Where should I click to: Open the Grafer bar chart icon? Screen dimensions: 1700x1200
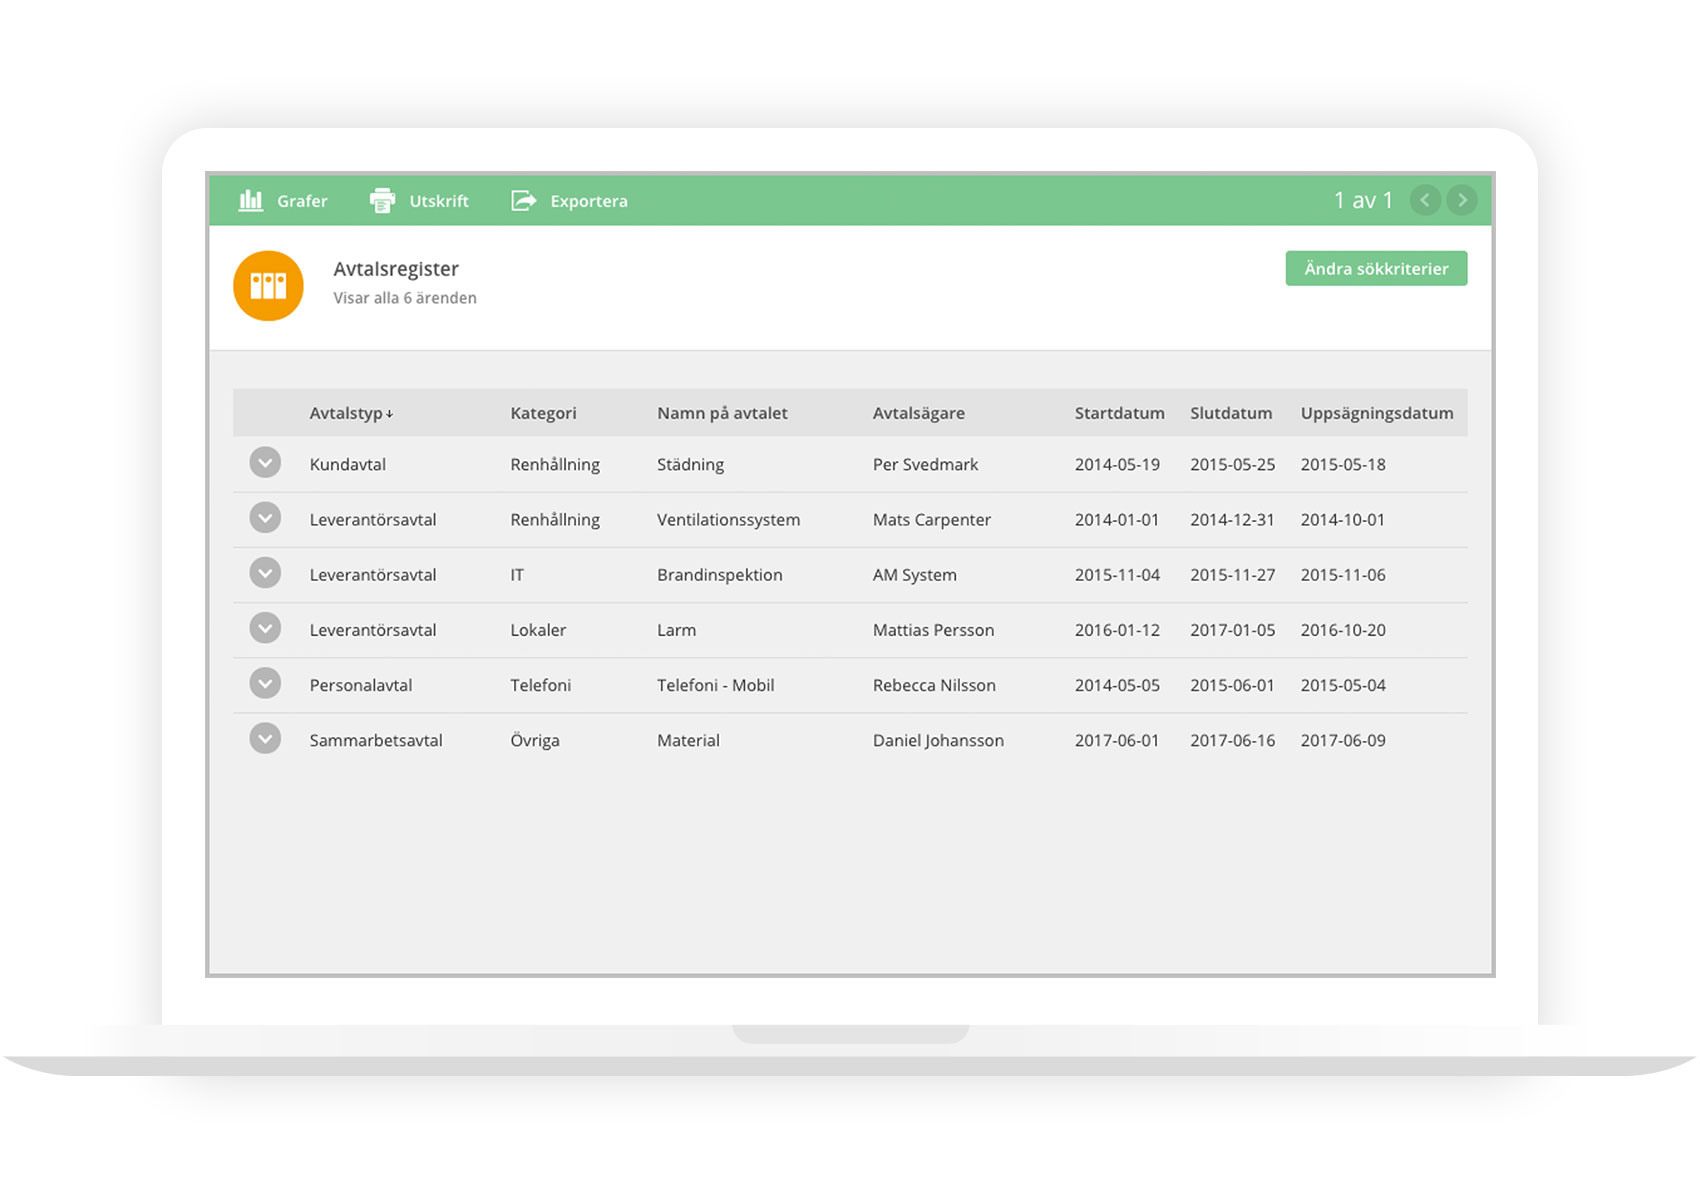click(x=251, y=200)
